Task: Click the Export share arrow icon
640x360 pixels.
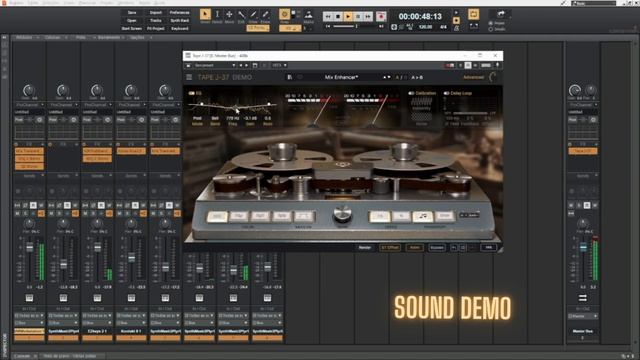Action: [x=501, y=14]
